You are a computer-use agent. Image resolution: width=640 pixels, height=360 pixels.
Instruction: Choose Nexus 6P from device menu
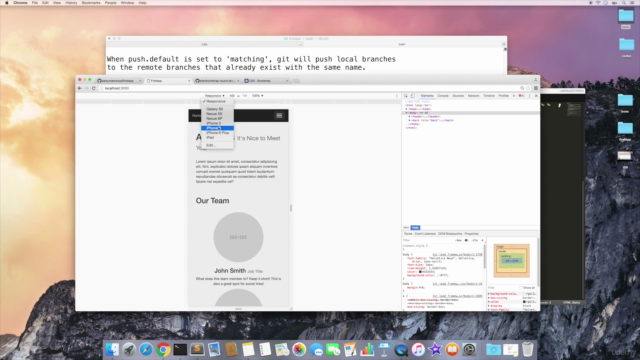coord(217,118)
